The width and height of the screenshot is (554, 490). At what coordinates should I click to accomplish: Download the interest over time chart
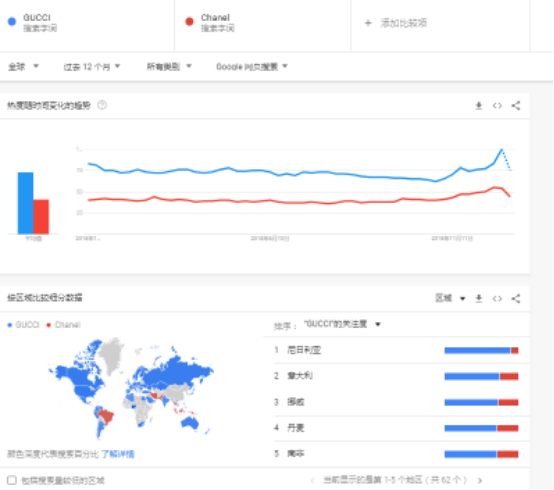point(479,105)
